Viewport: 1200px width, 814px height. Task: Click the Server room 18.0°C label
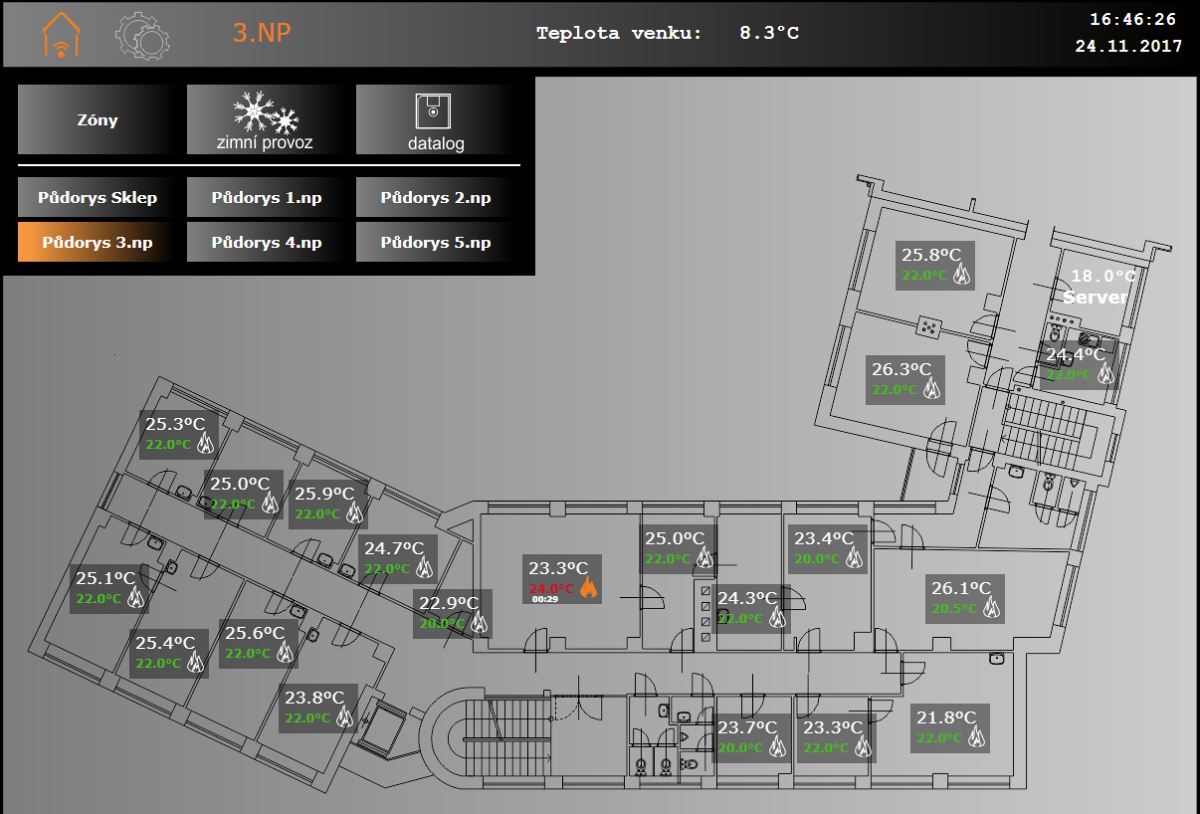(1098, 287)
